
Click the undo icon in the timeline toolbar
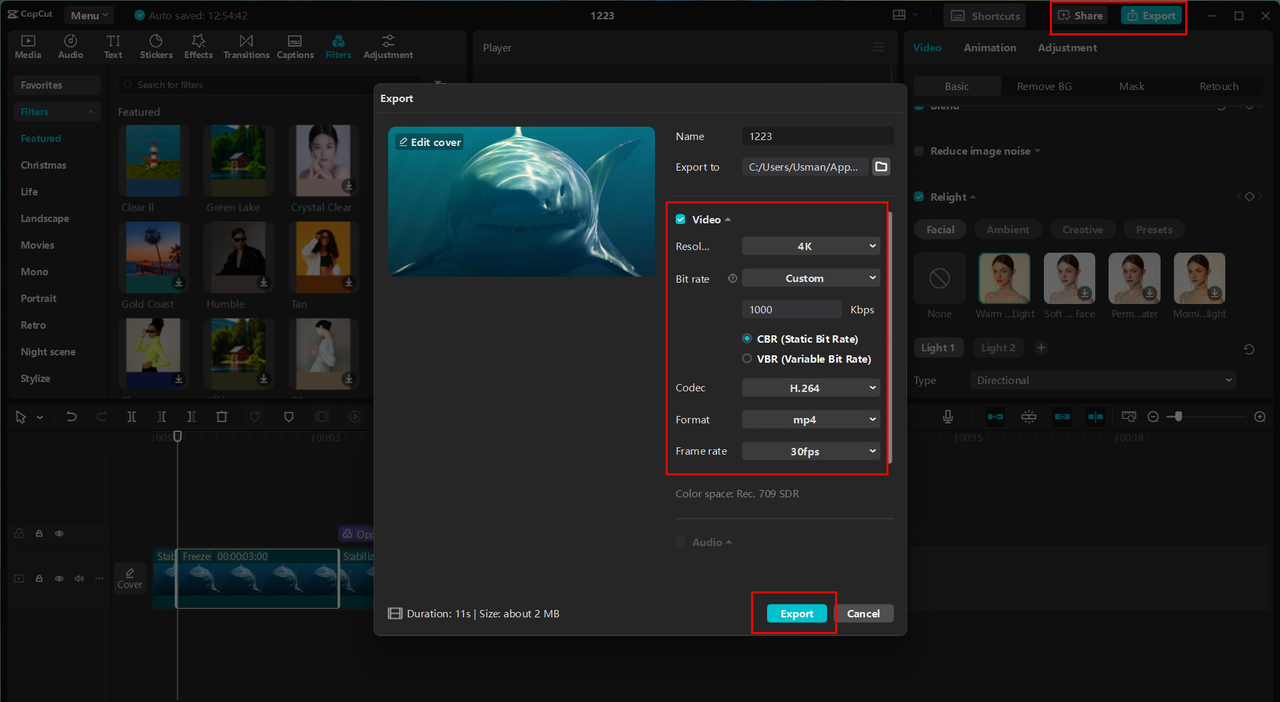point(71,417)
